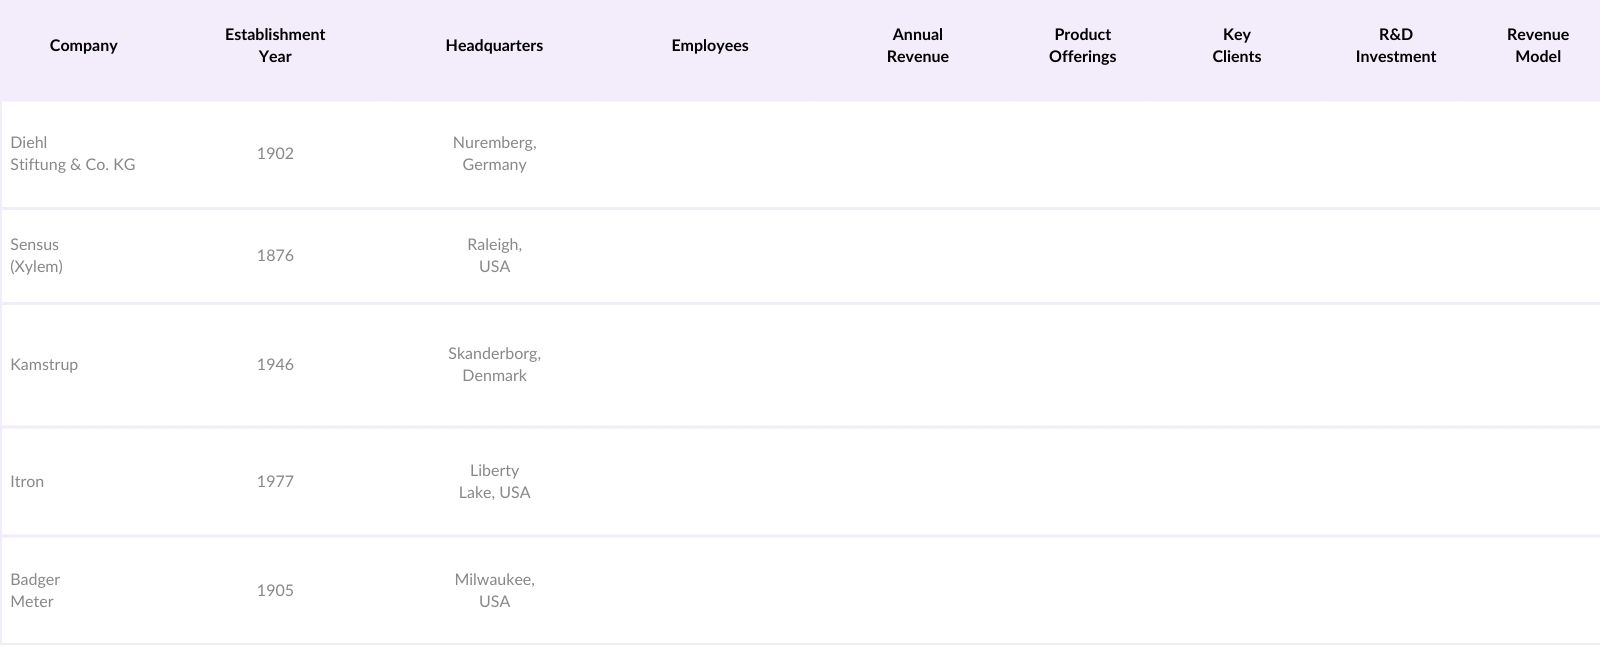This screenshot has height=653, width=1600.
Task: Select the Milwaukee, USA headquarters cell
Action: click(x=494, y=591)
